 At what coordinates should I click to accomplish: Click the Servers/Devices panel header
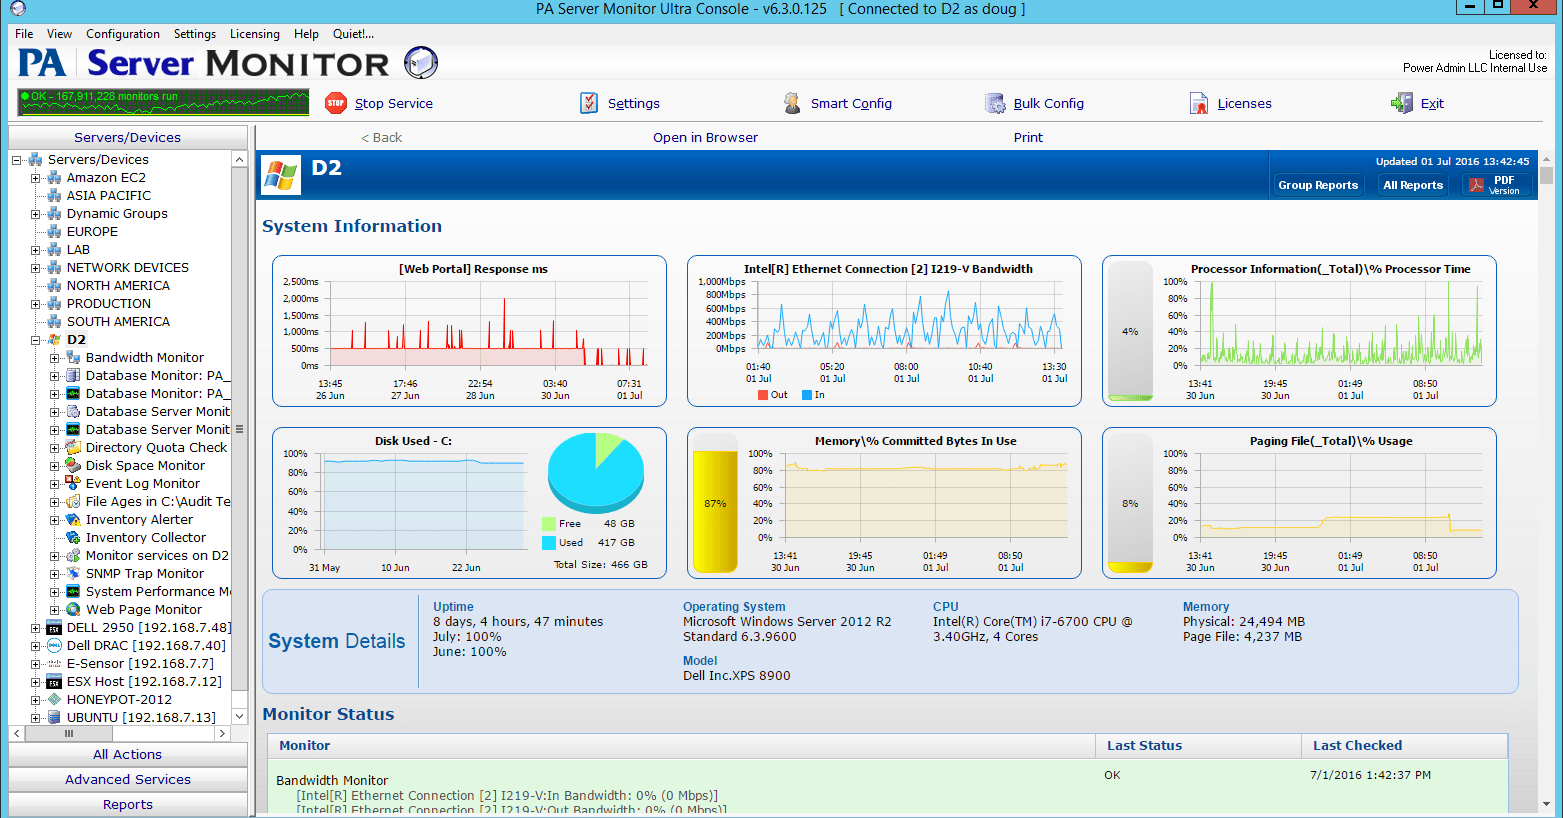point(128,137)
